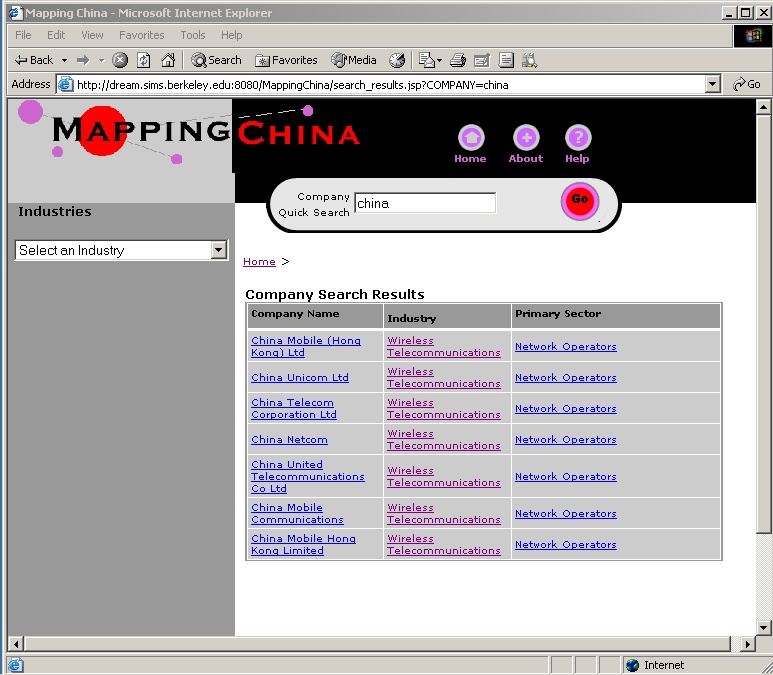The height and width of the screenshot is (675, 773).
Task: Click the red Go search button
Action: pos(580,201)
